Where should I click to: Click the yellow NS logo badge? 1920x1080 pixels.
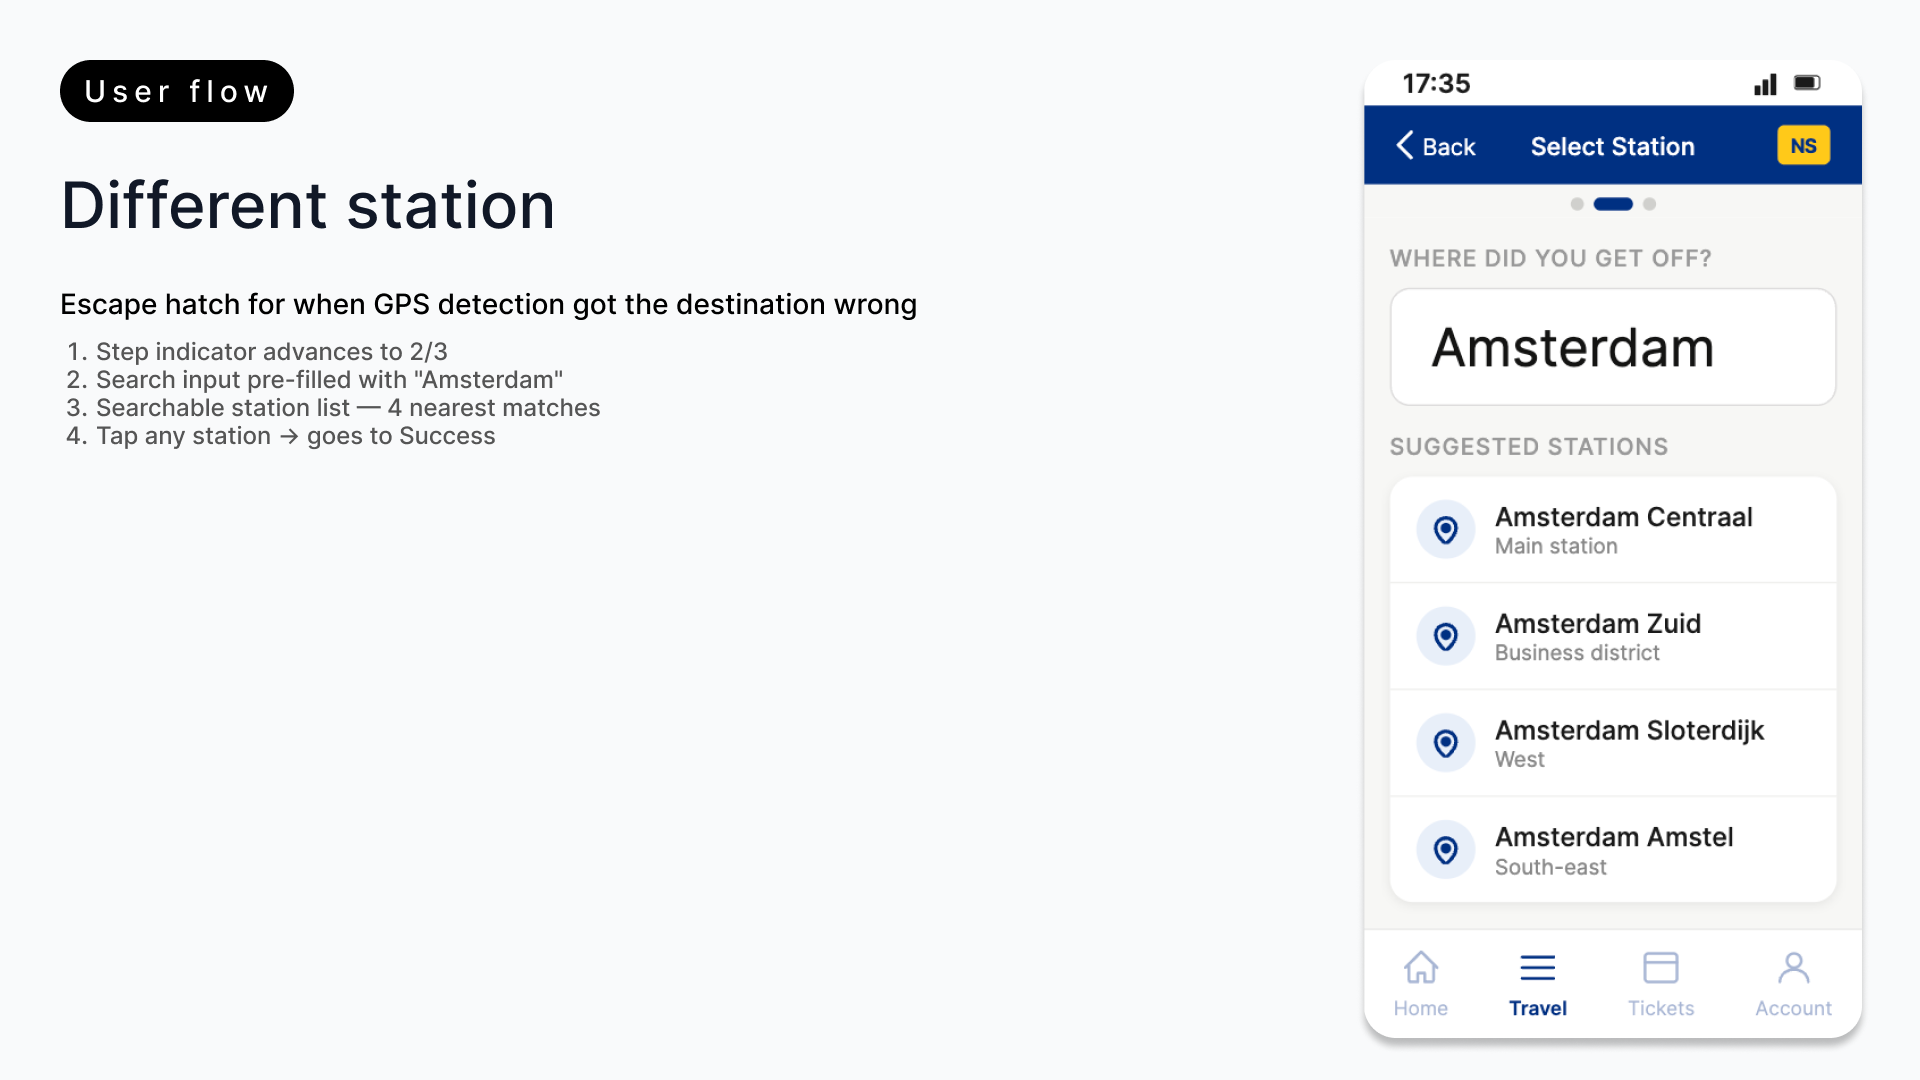pyautogui.click(x=1803, y=146)
